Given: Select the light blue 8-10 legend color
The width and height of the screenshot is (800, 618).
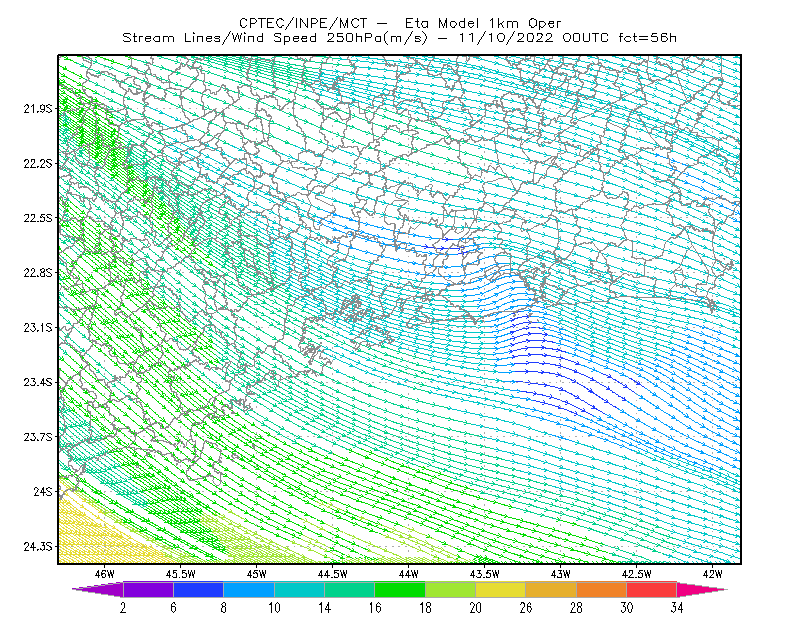Looking at the screenshot, I should [249, 589].
